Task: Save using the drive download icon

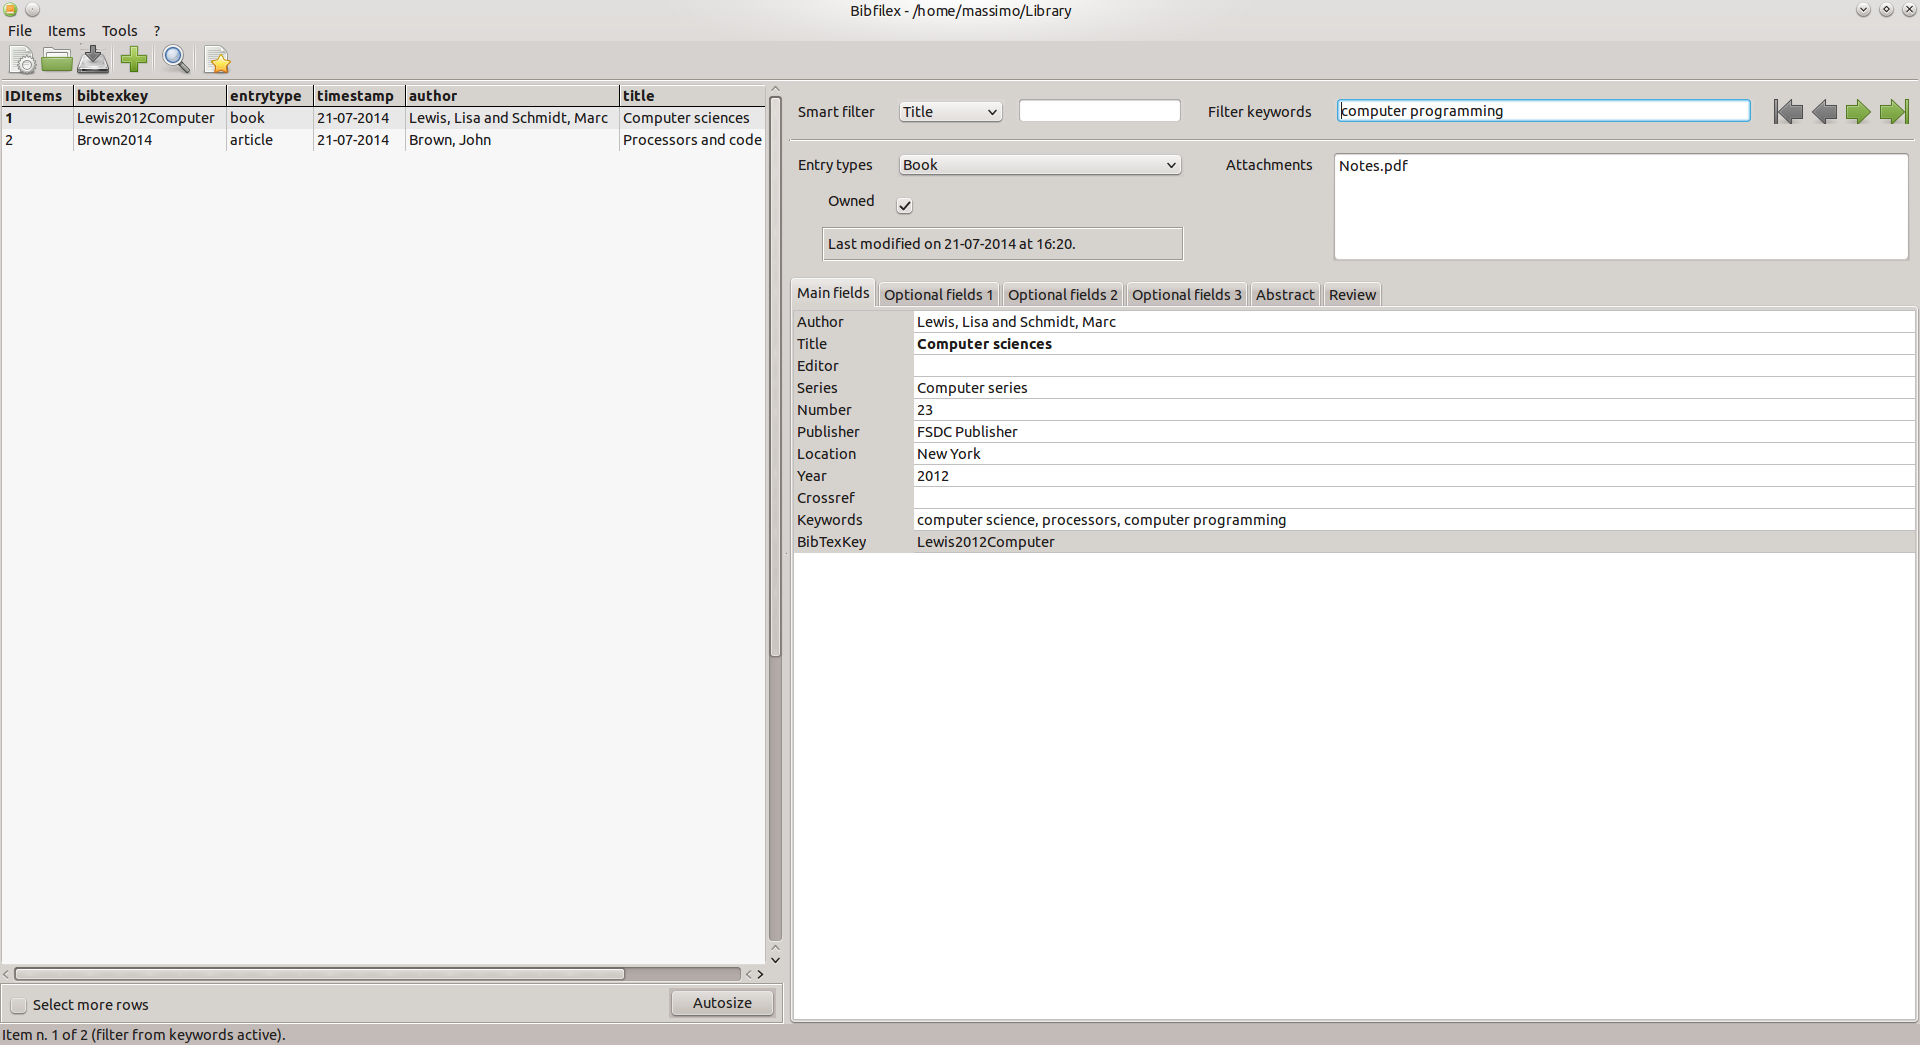Action: click(93, 60)
